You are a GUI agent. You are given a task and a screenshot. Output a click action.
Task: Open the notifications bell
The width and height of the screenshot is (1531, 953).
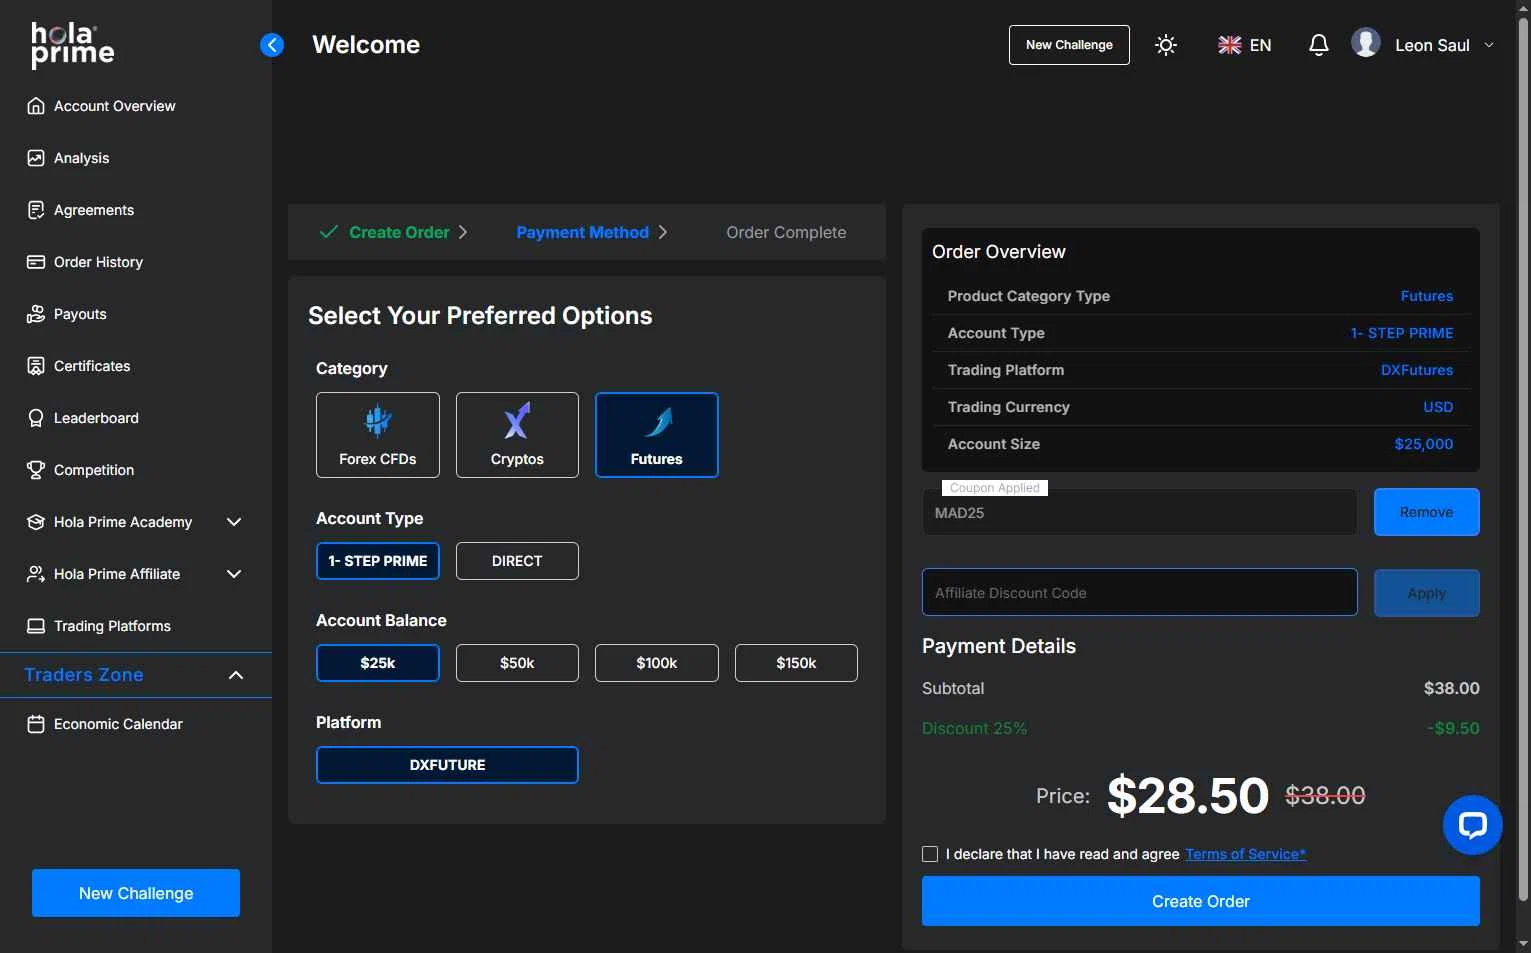(1318, 45)
